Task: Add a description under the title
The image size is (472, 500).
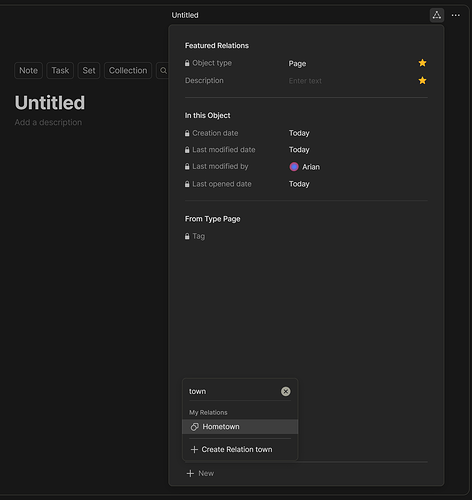Action: (x=48, y=122)
